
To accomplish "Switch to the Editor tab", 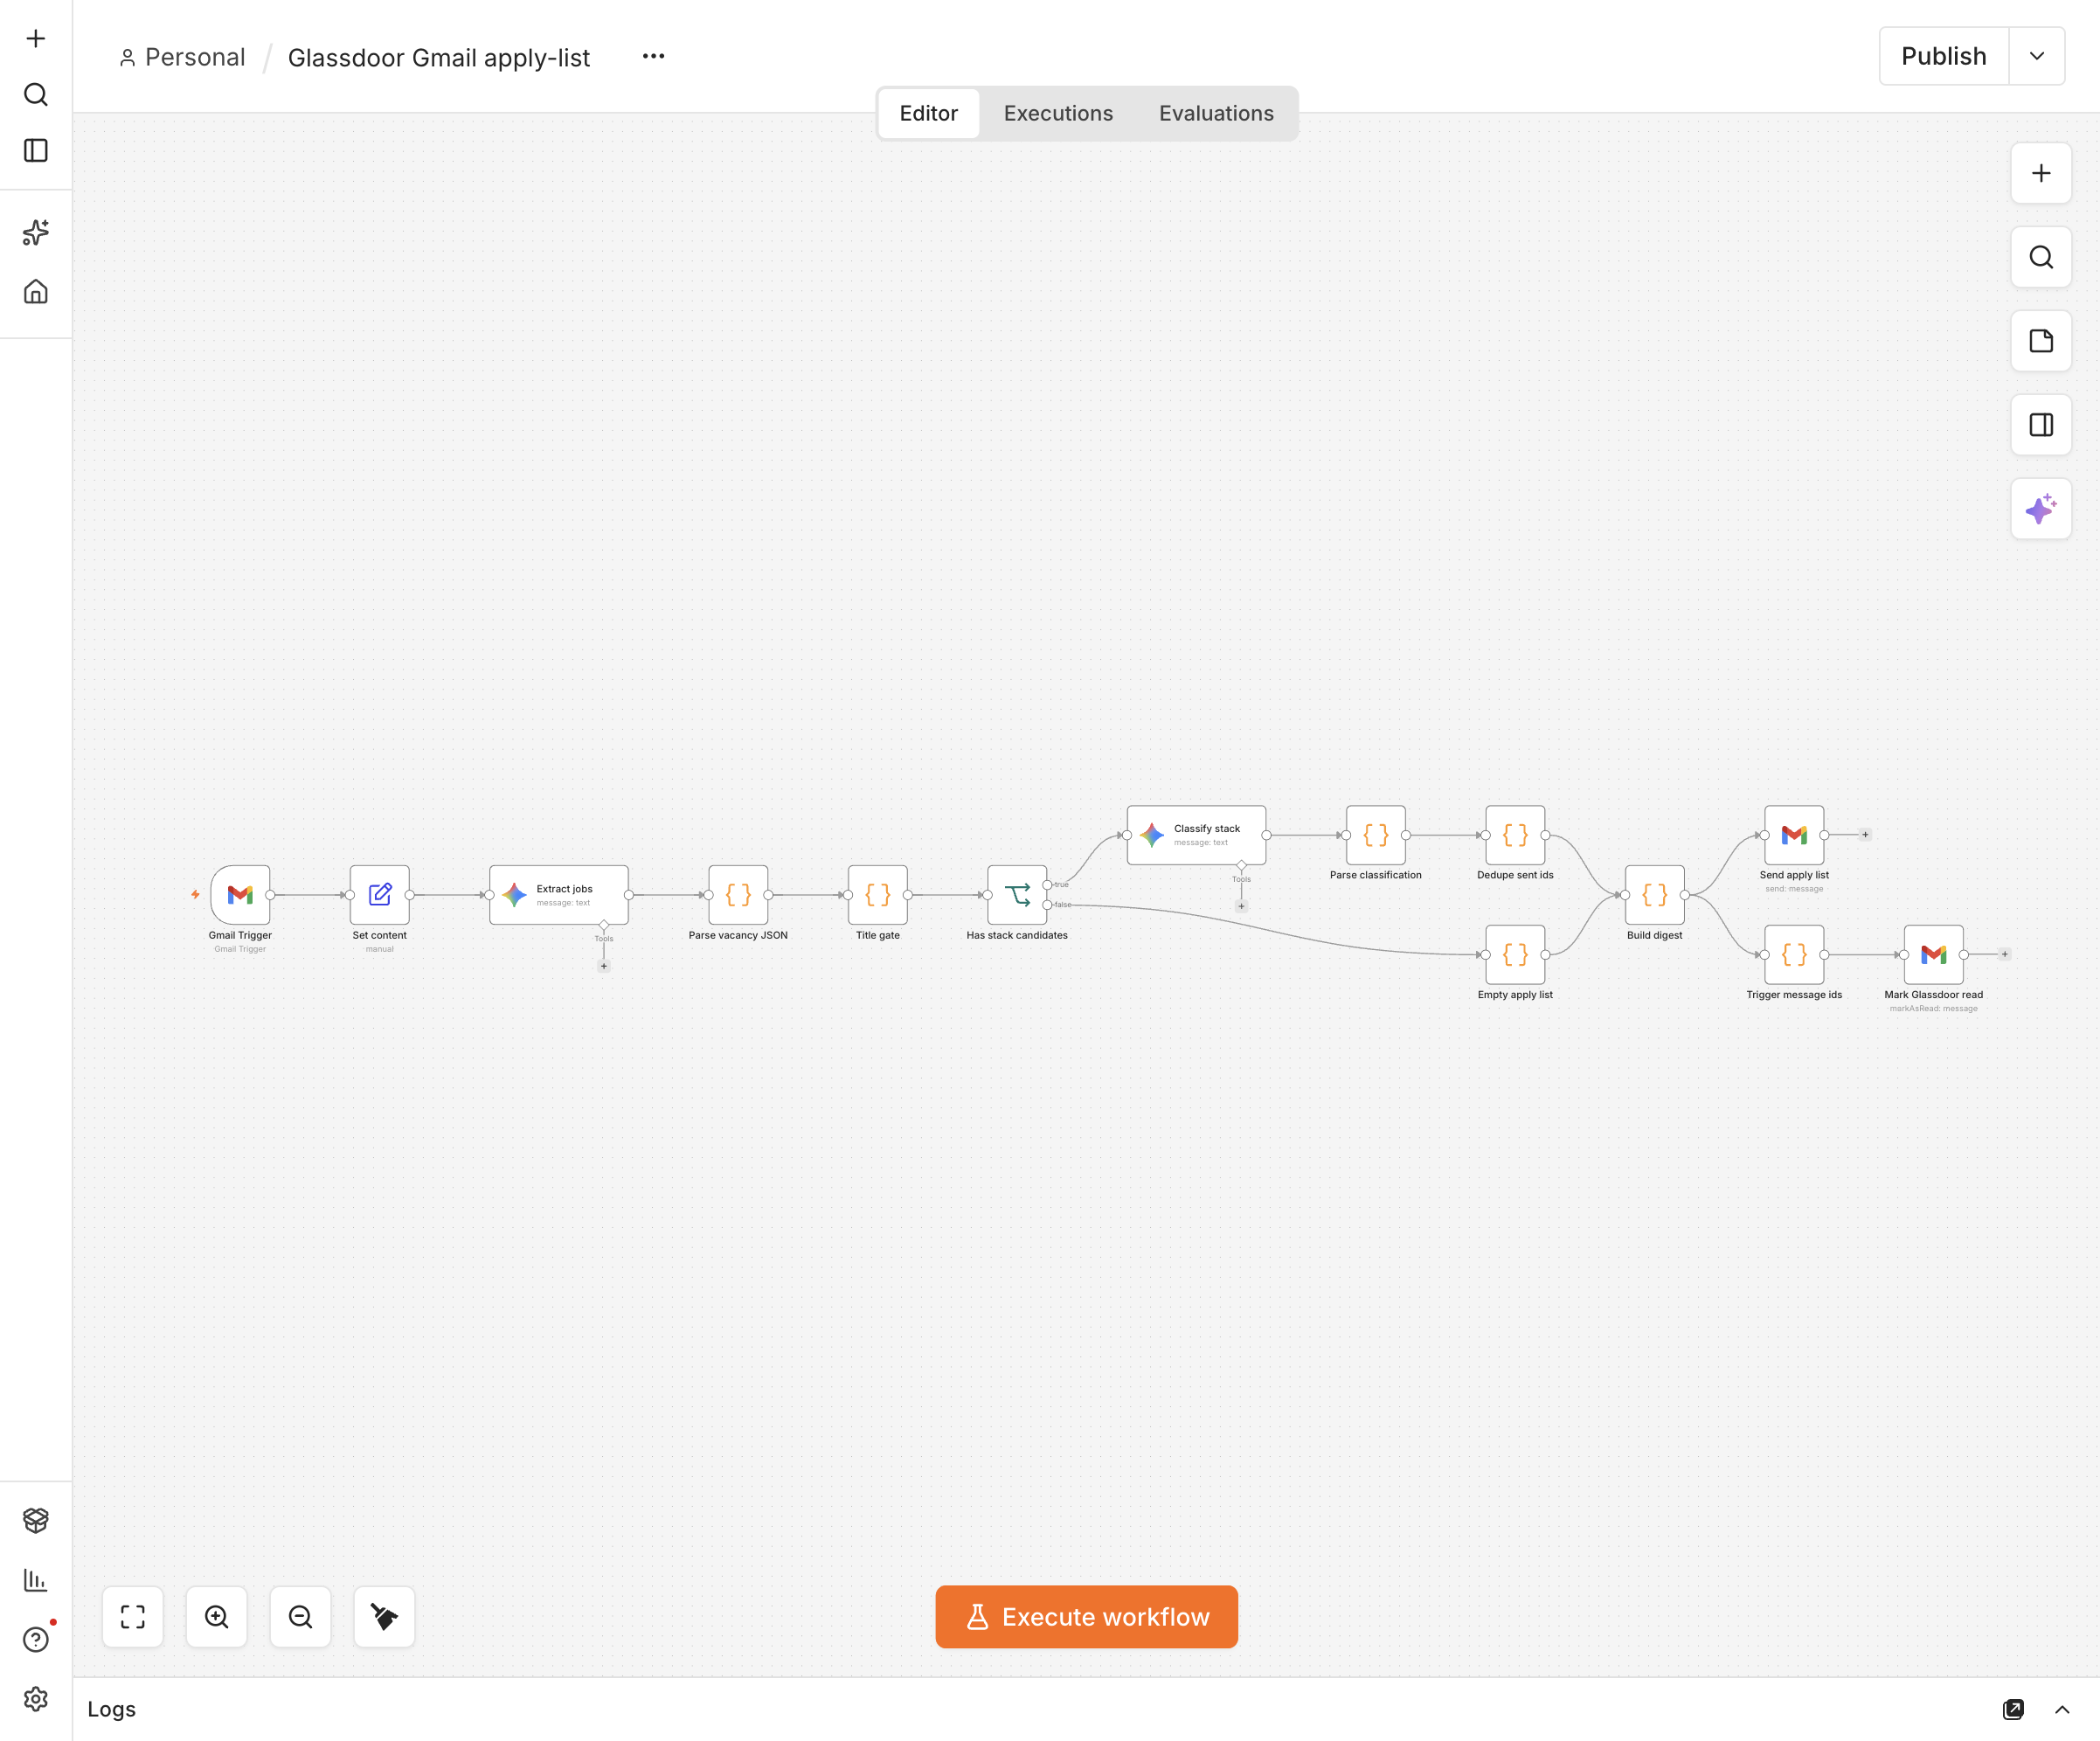I will click(928, 113).
